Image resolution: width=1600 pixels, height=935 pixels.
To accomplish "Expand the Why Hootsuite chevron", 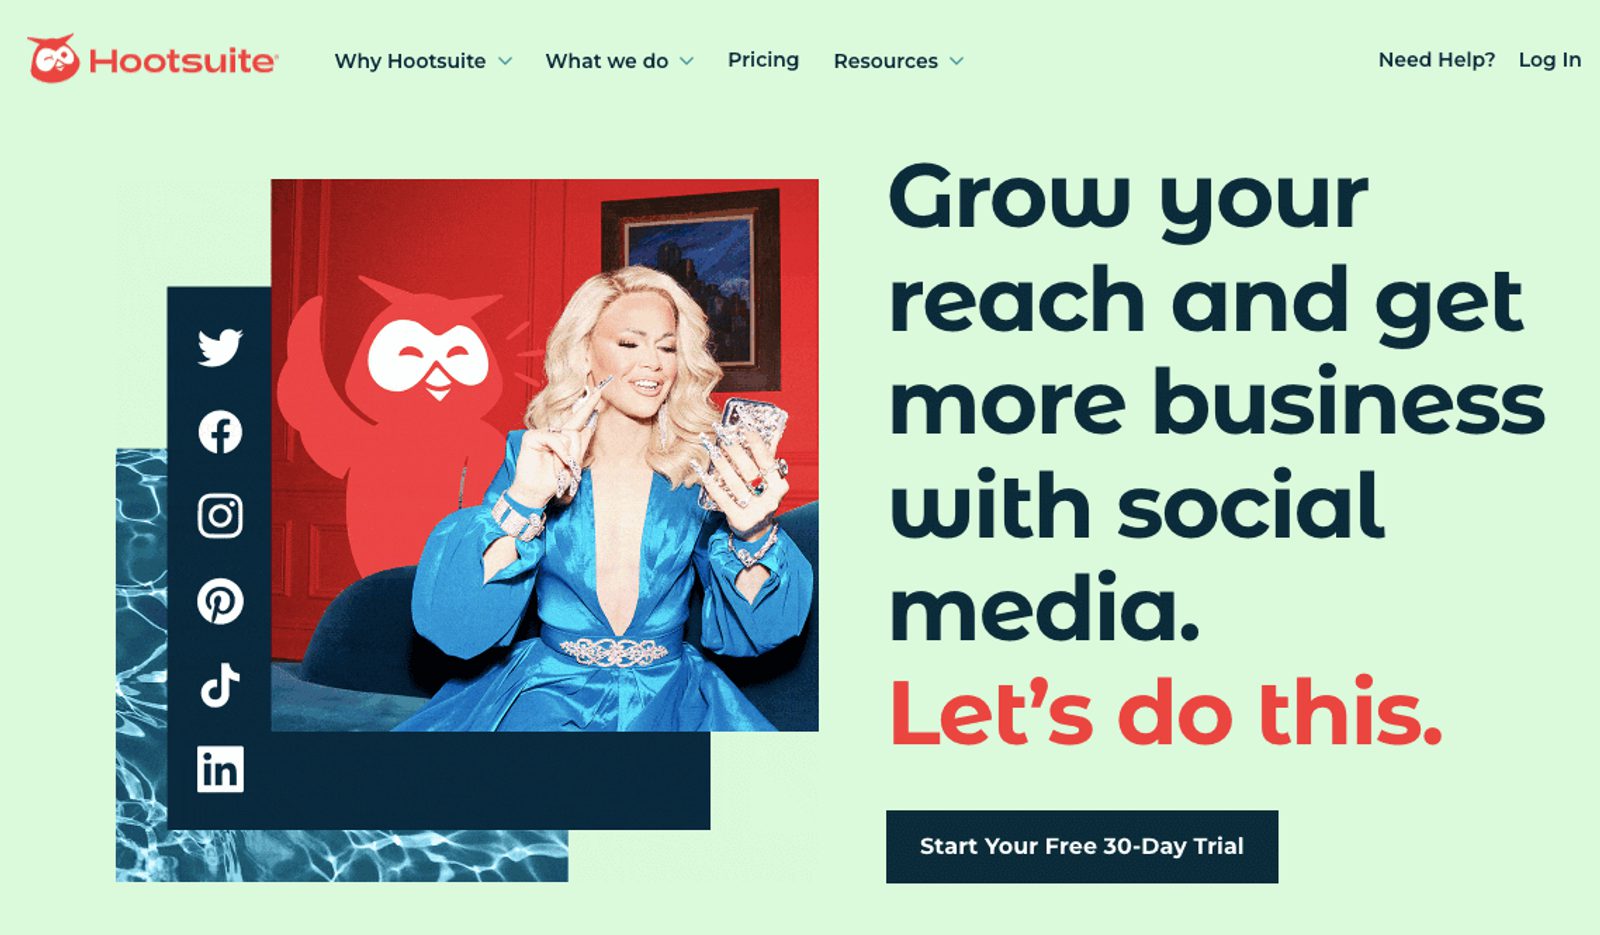I will point(506,61).
